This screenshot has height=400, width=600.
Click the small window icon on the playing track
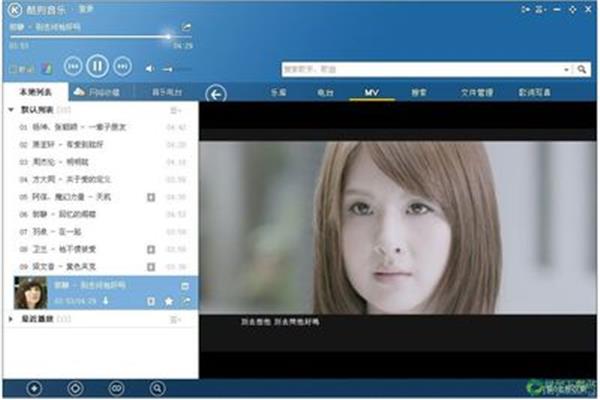(x=185, y=286)
